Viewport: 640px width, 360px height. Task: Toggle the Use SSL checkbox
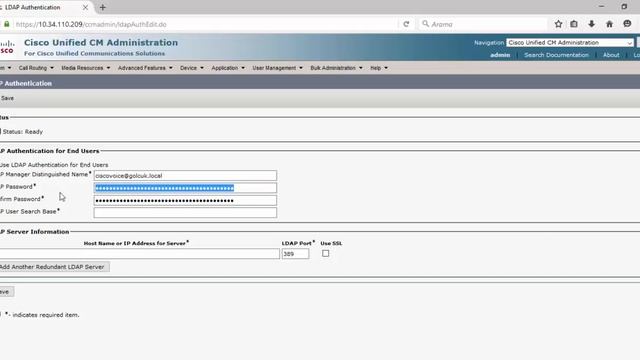[x=325, y=253]
